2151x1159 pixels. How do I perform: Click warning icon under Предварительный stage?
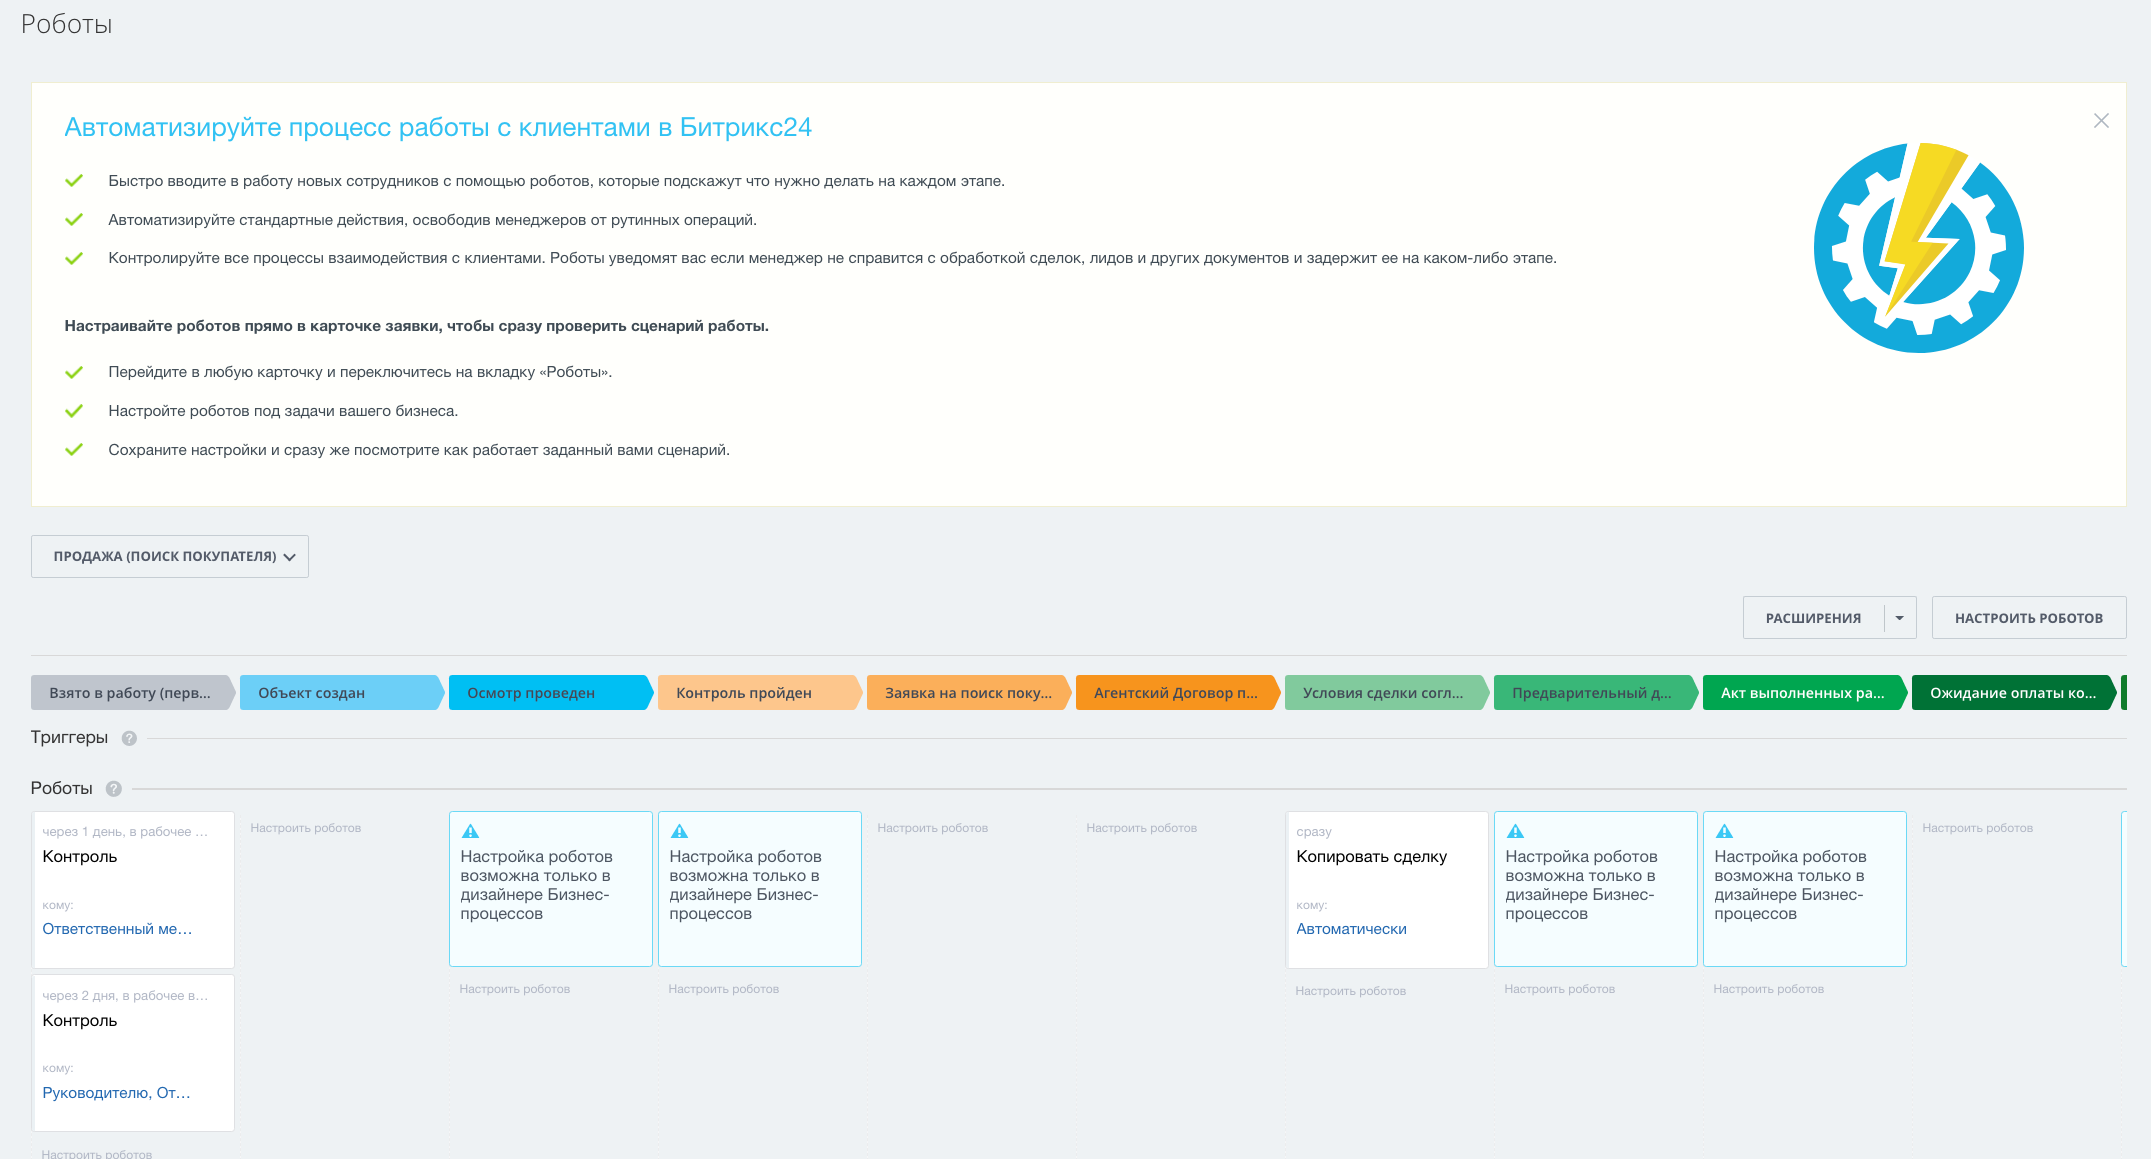(x=1516, y=832)
